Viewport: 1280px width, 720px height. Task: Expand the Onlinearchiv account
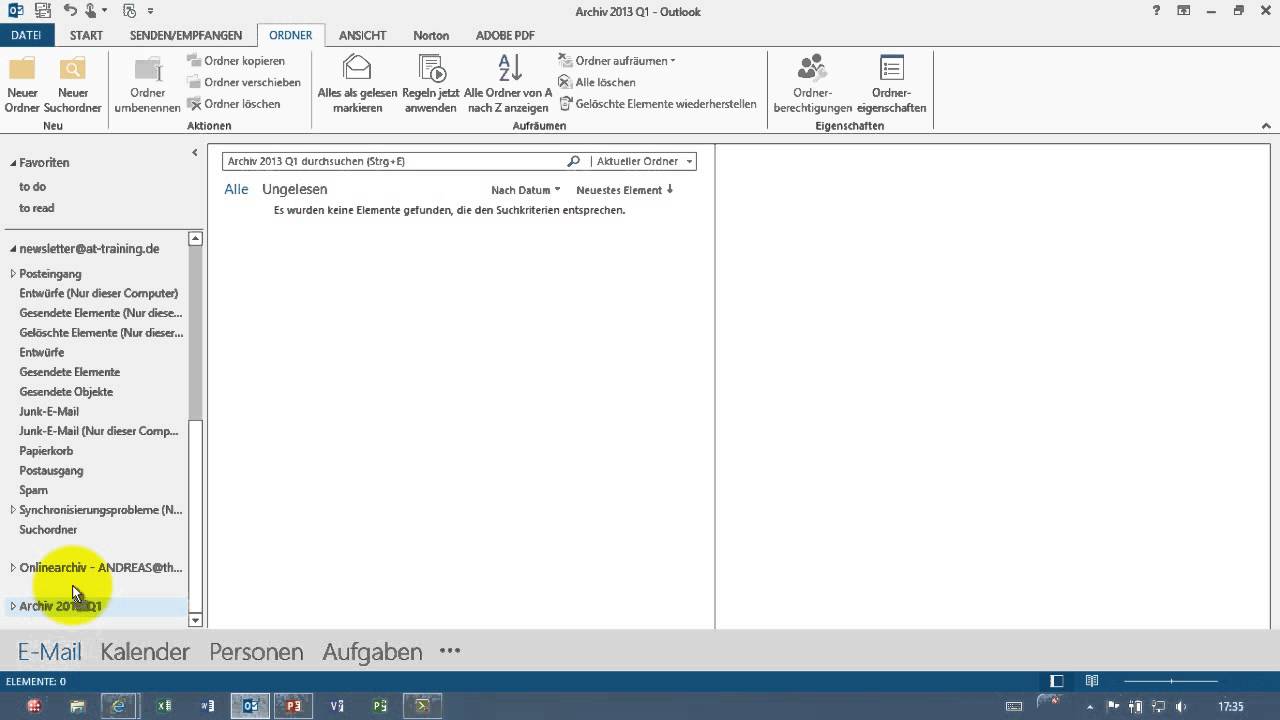[x=13, y=568]
